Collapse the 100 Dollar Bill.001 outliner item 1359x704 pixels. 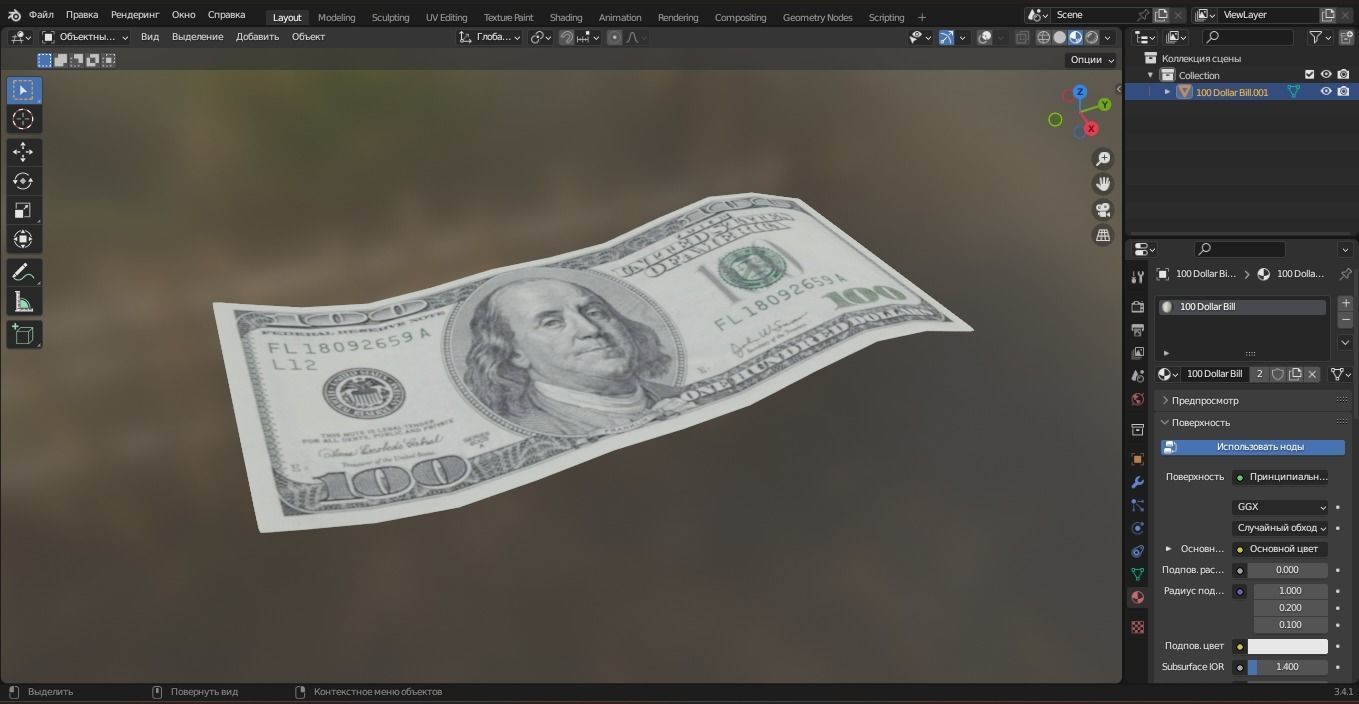point(1167,91)
